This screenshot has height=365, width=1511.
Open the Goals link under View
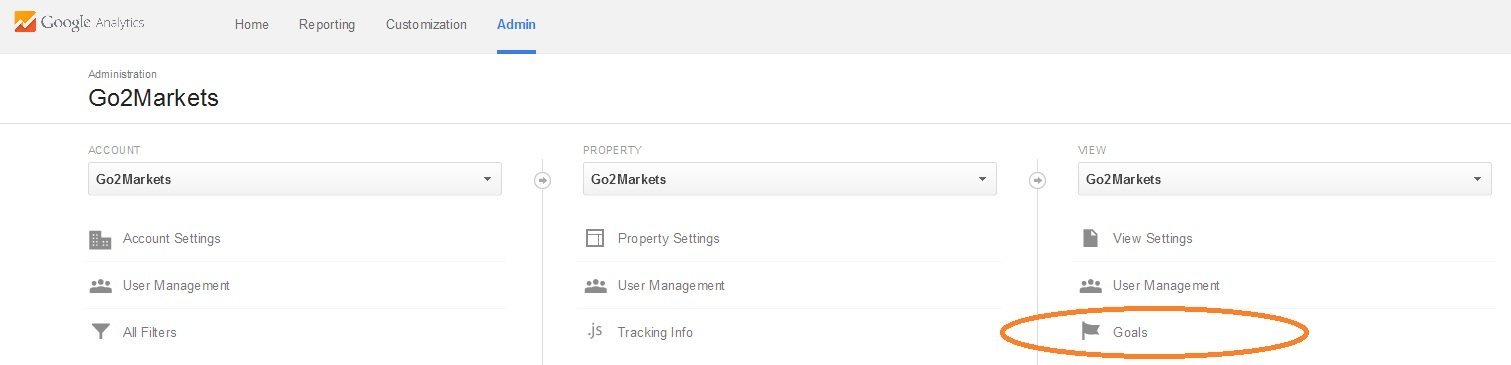click(1130, 332)
